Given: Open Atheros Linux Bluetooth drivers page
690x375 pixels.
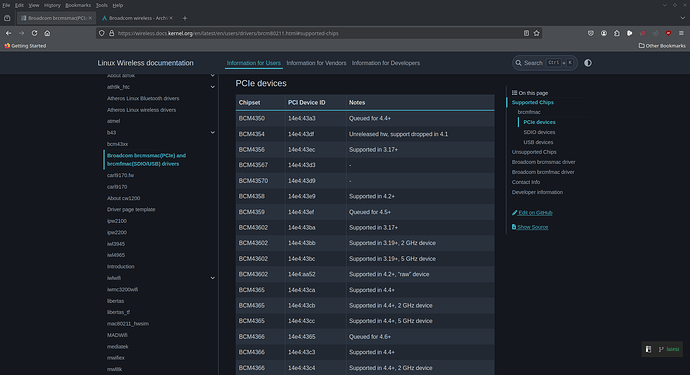Looking at the screenshot, I should (x=143, y=99).
